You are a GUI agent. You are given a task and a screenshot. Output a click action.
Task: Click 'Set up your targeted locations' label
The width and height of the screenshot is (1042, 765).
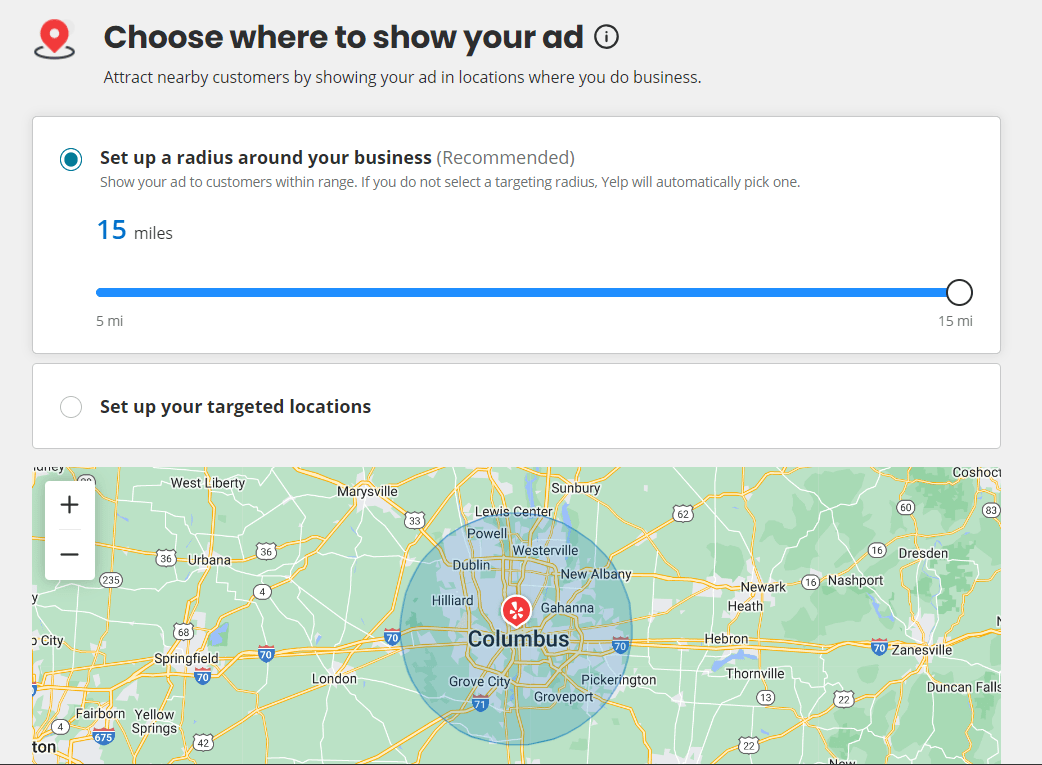tap(235, 407)
